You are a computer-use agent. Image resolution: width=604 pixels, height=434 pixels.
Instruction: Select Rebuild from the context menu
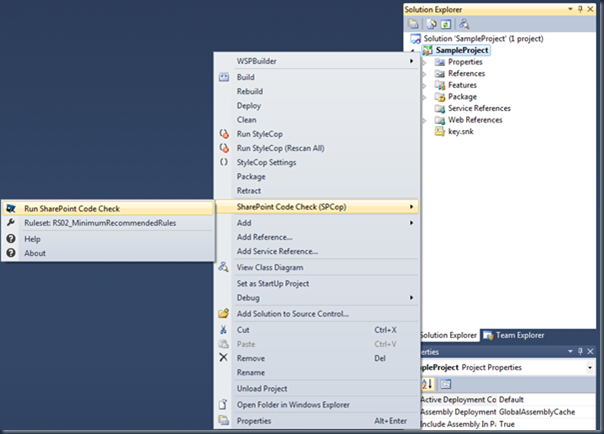250,91
